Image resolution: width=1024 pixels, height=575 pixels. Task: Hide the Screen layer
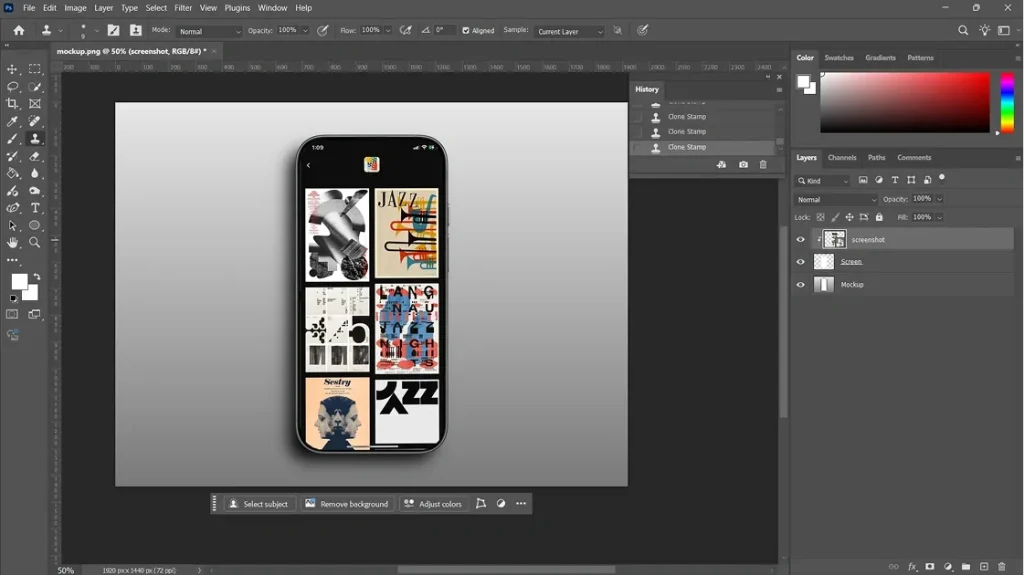801,262
